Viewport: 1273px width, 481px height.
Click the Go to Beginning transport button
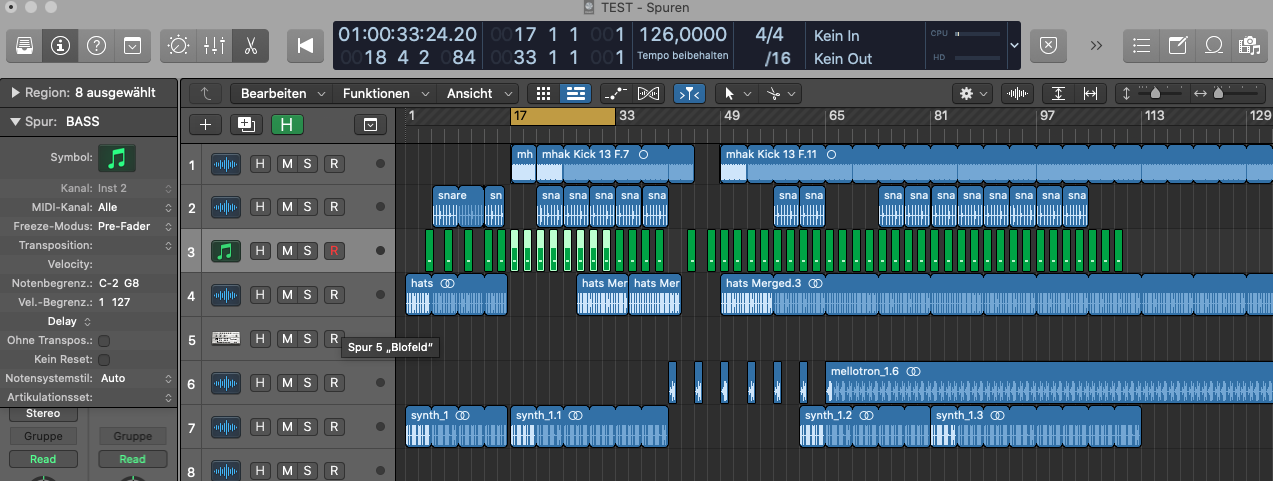tap(304, 46)
